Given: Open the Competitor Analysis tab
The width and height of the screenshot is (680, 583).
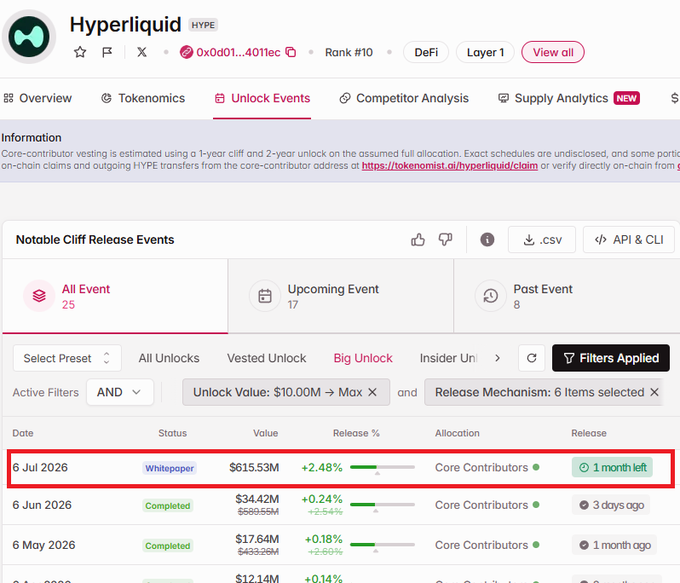Looking at the screenshot, I should tap(404, 98).
